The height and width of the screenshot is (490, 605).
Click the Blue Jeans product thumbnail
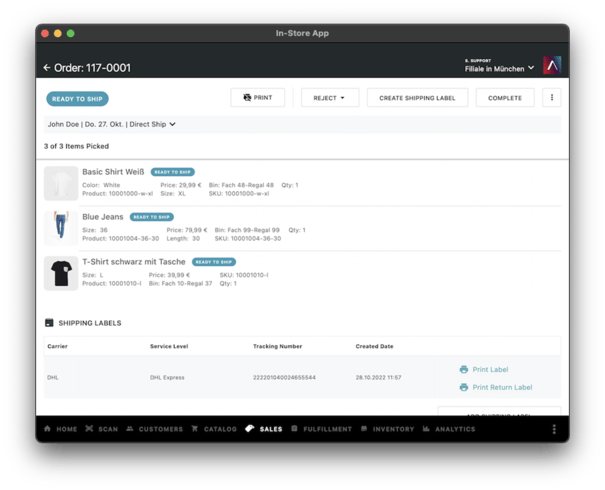pos(61,228)
